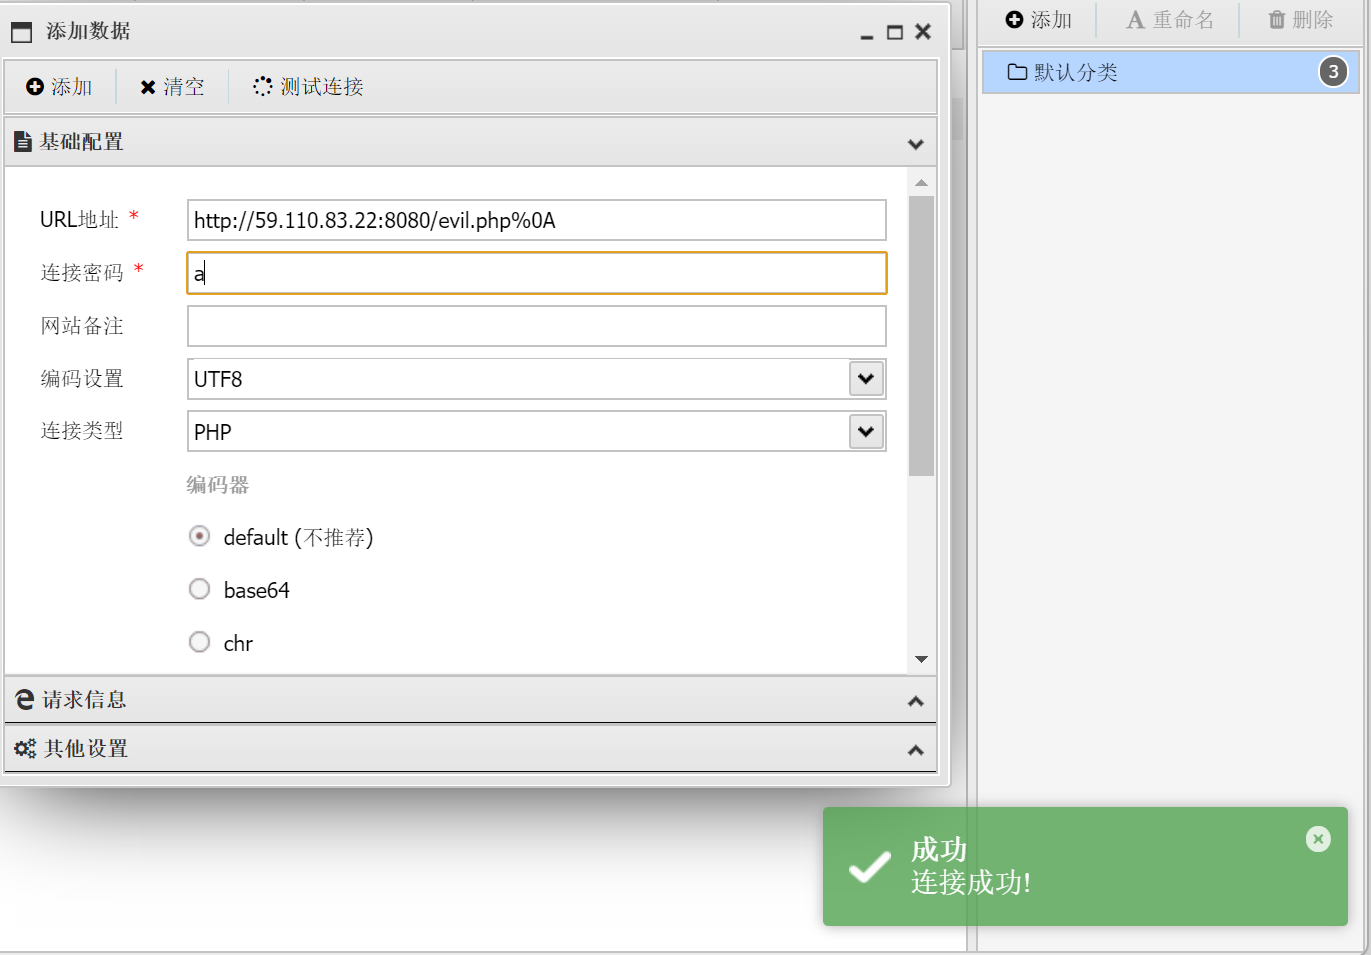Maximize the 添加数据 dialog

(895, 32)
